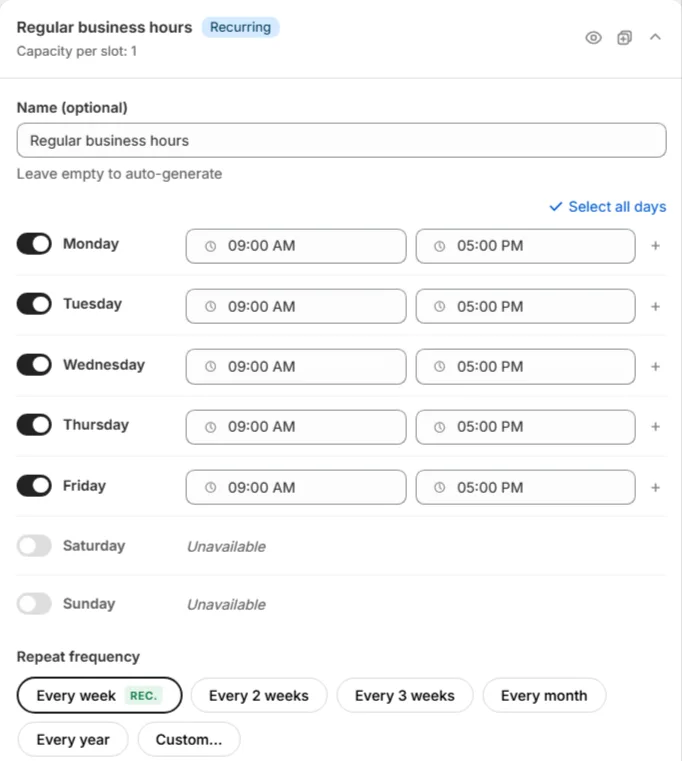682x761 pixels.
Task: Enable Sunday availability toggle
Action: click(x=34, y=604)
